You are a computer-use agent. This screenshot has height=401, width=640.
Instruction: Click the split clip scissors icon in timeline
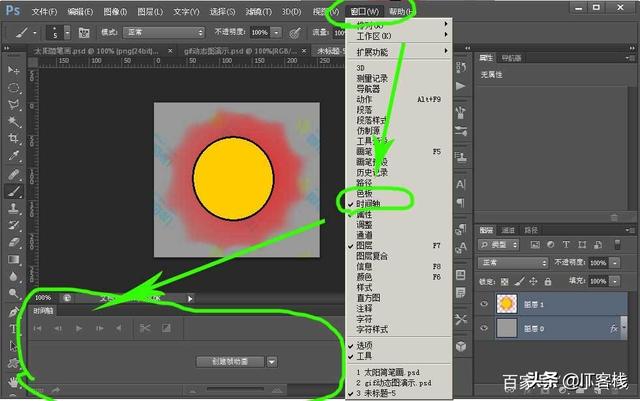coord(145,328)
